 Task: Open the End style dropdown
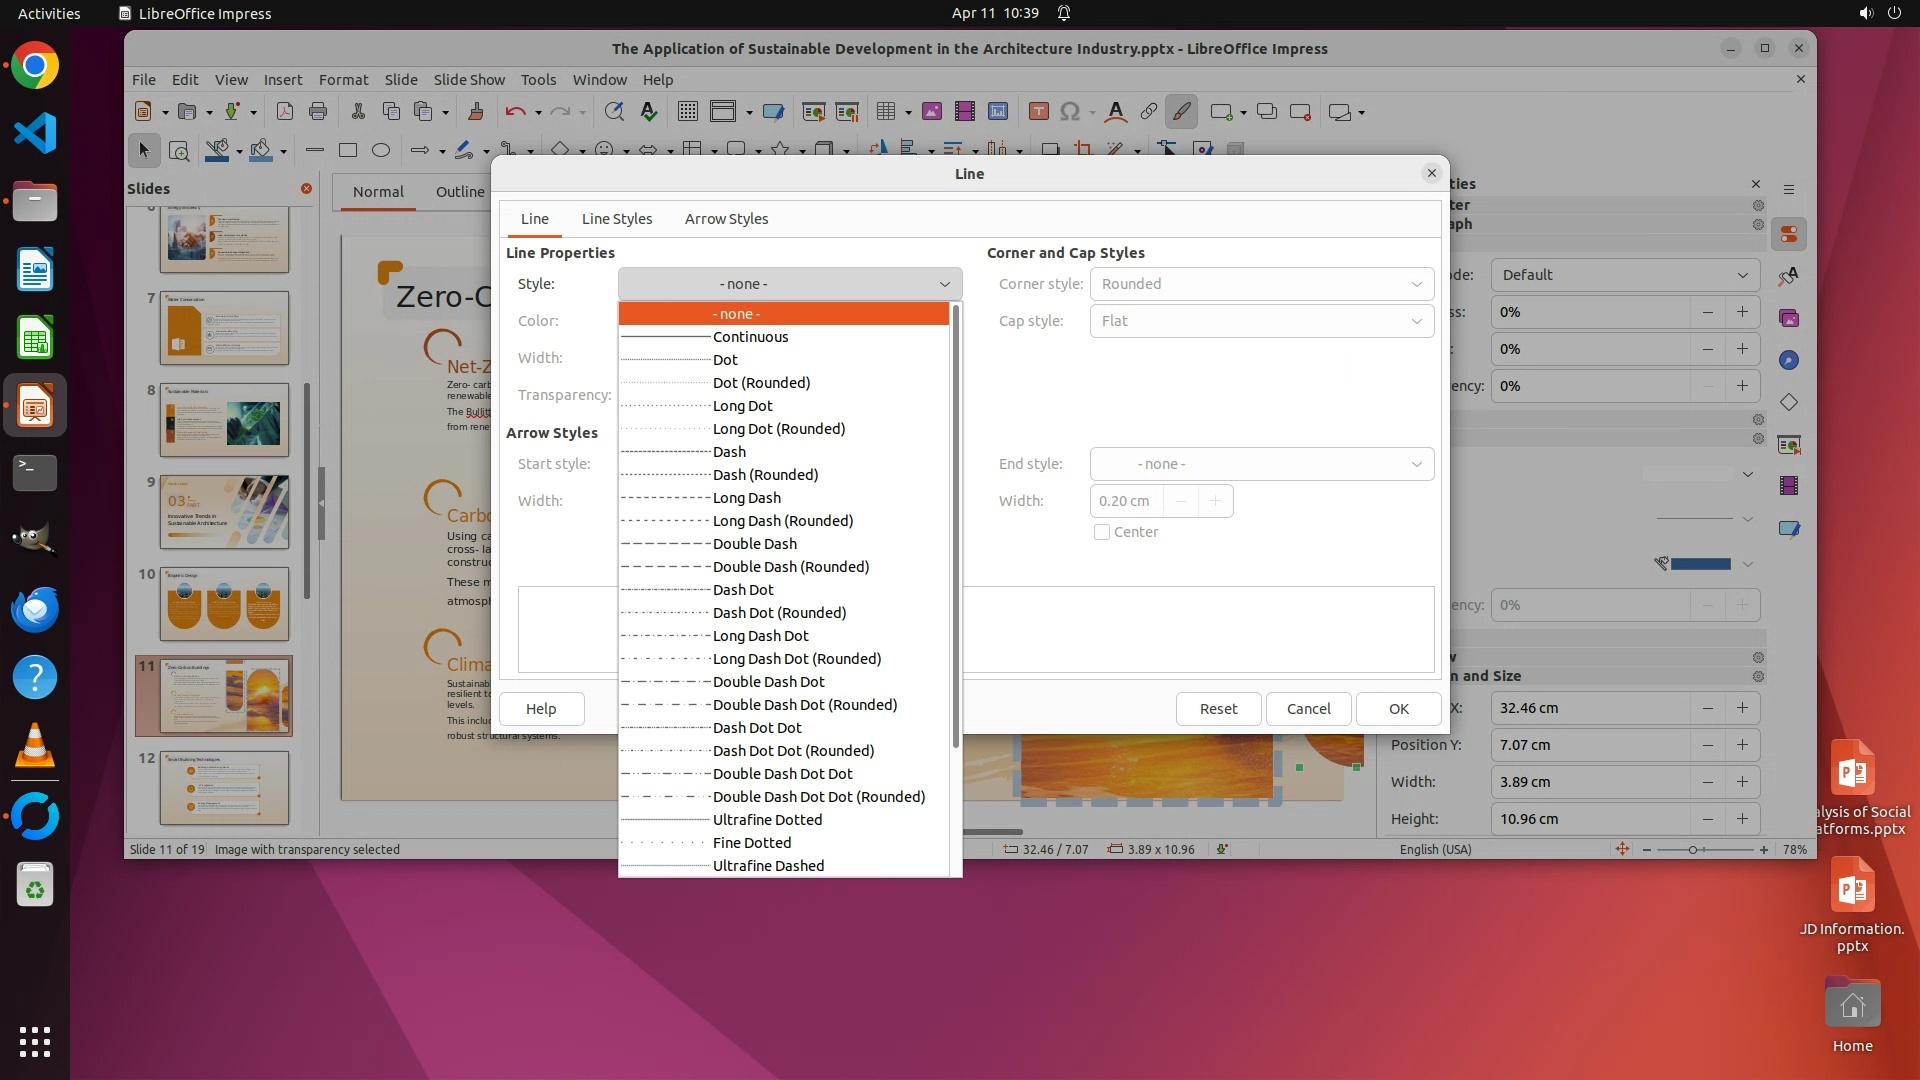click(1261, 464)
